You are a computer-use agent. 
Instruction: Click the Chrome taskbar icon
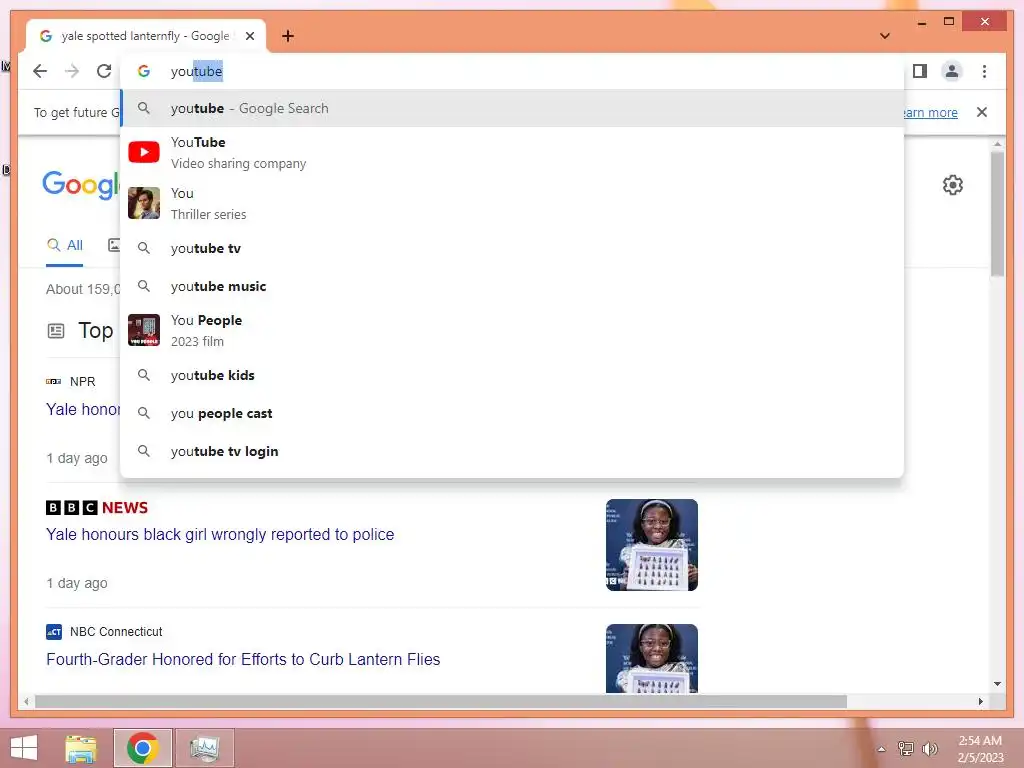143,748
